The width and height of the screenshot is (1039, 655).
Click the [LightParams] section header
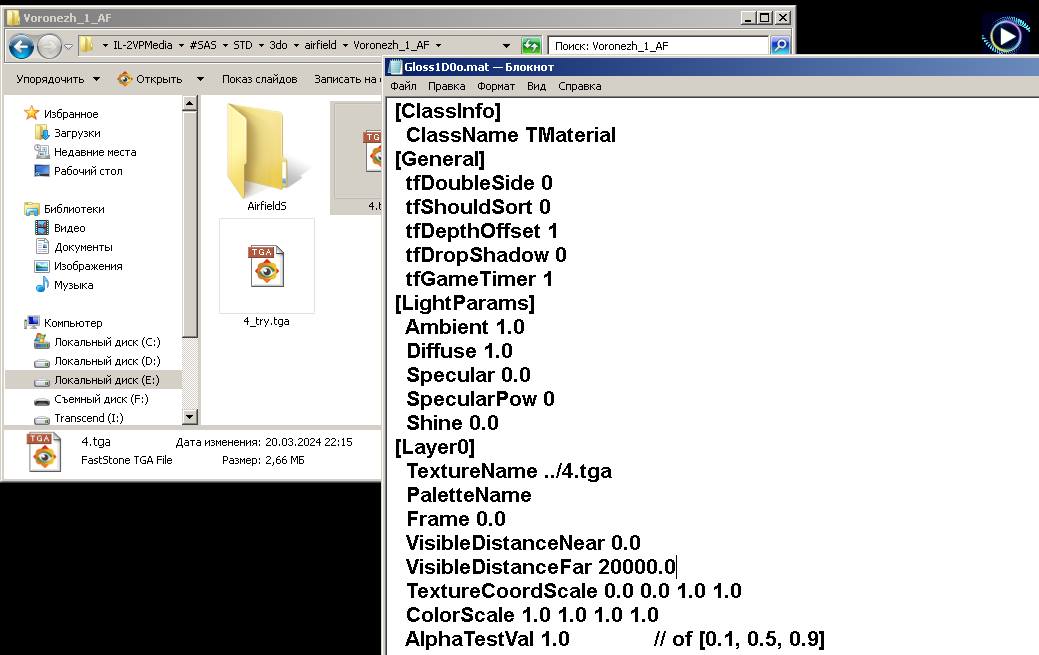[465, 303]
